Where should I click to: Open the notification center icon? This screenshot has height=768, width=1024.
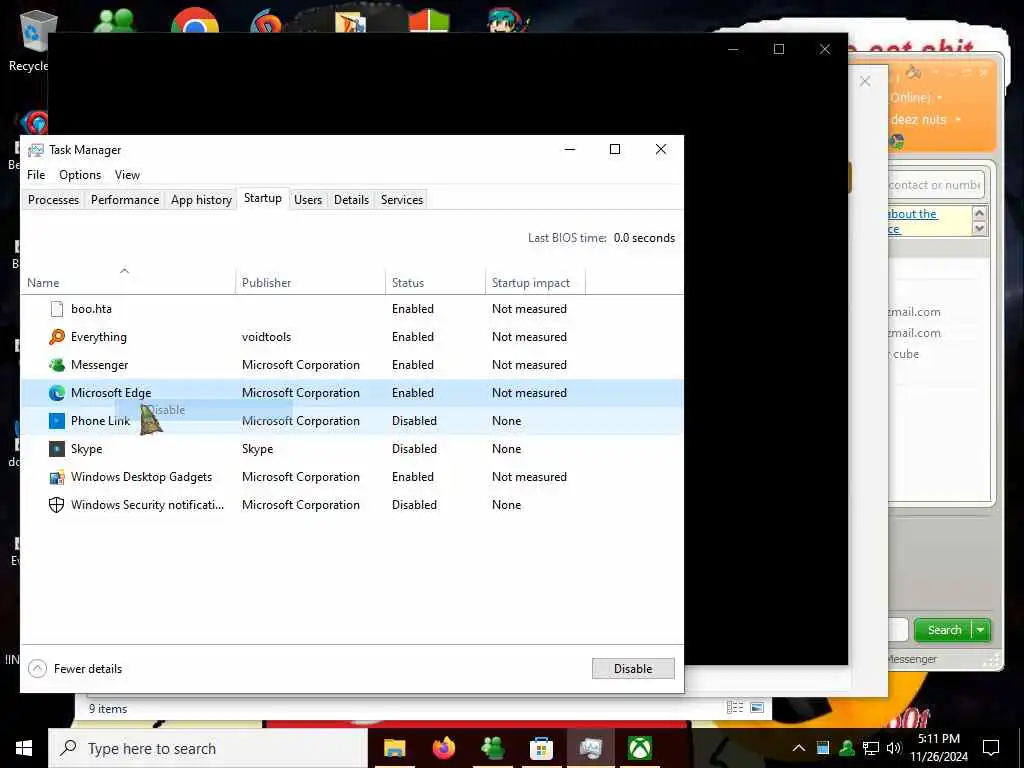point(991,748)
